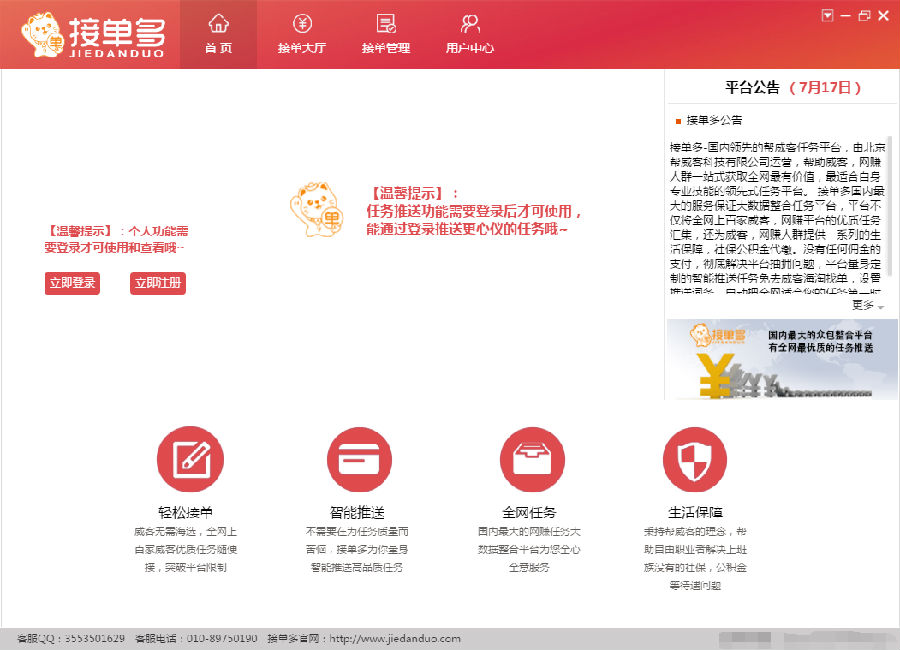Click the 全网任务 inbox icon
900x650 pixels.
tap(531, 459)
